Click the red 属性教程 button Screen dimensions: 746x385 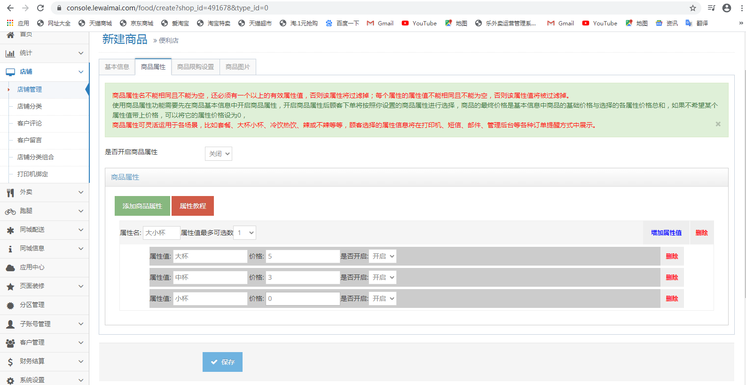[x=193, y=206]
